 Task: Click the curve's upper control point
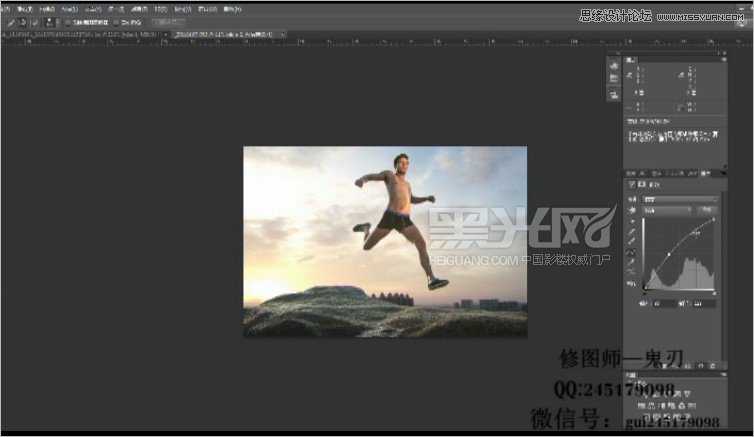[695, 232]
